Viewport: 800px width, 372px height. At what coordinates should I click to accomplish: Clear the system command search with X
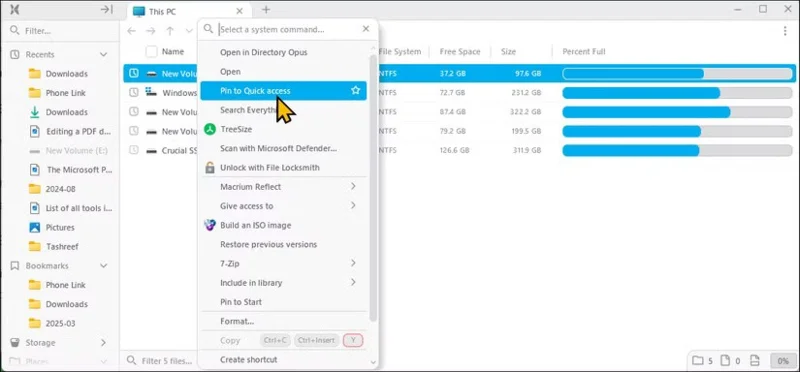tap(366, 29)
